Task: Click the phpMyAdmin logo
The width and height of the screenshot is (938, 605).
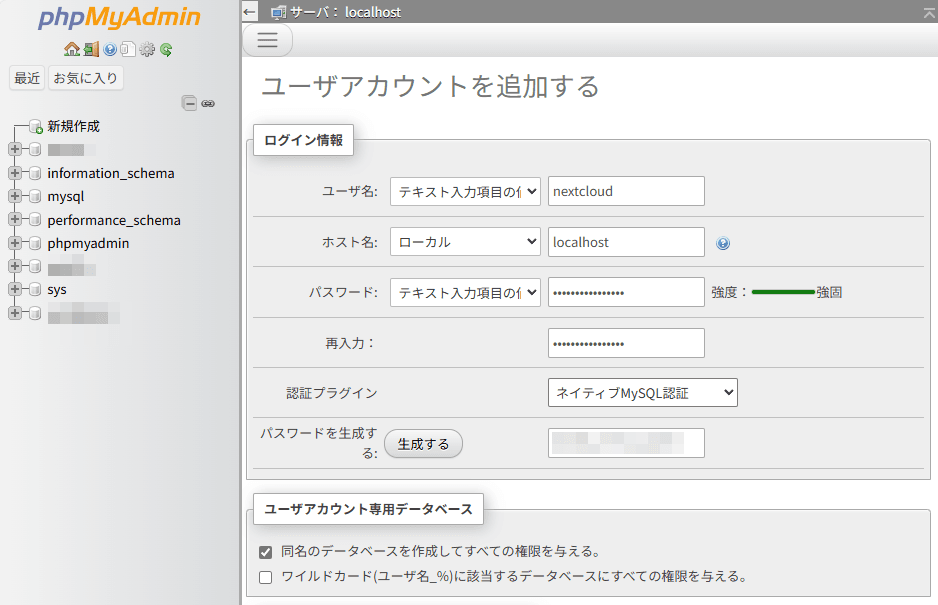Action: point(119,17)
